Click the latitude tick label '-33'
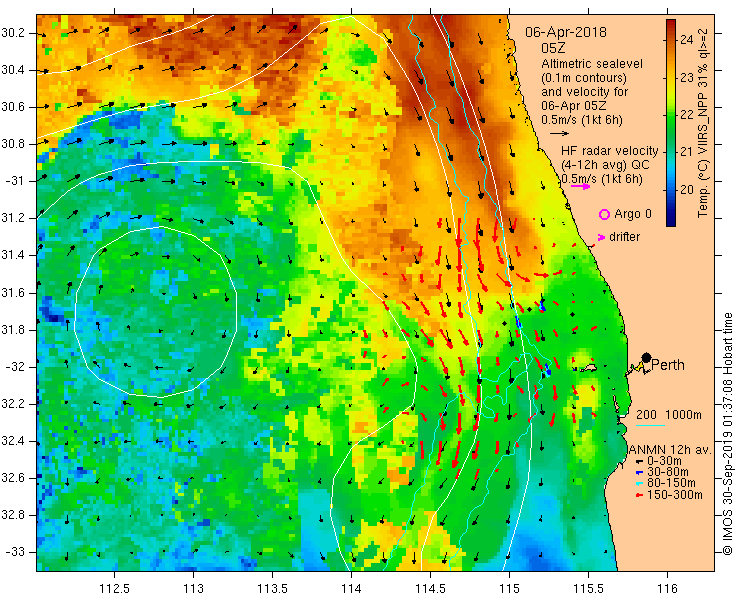This screenshot has width=740, height=600. [x=14, y=552]
